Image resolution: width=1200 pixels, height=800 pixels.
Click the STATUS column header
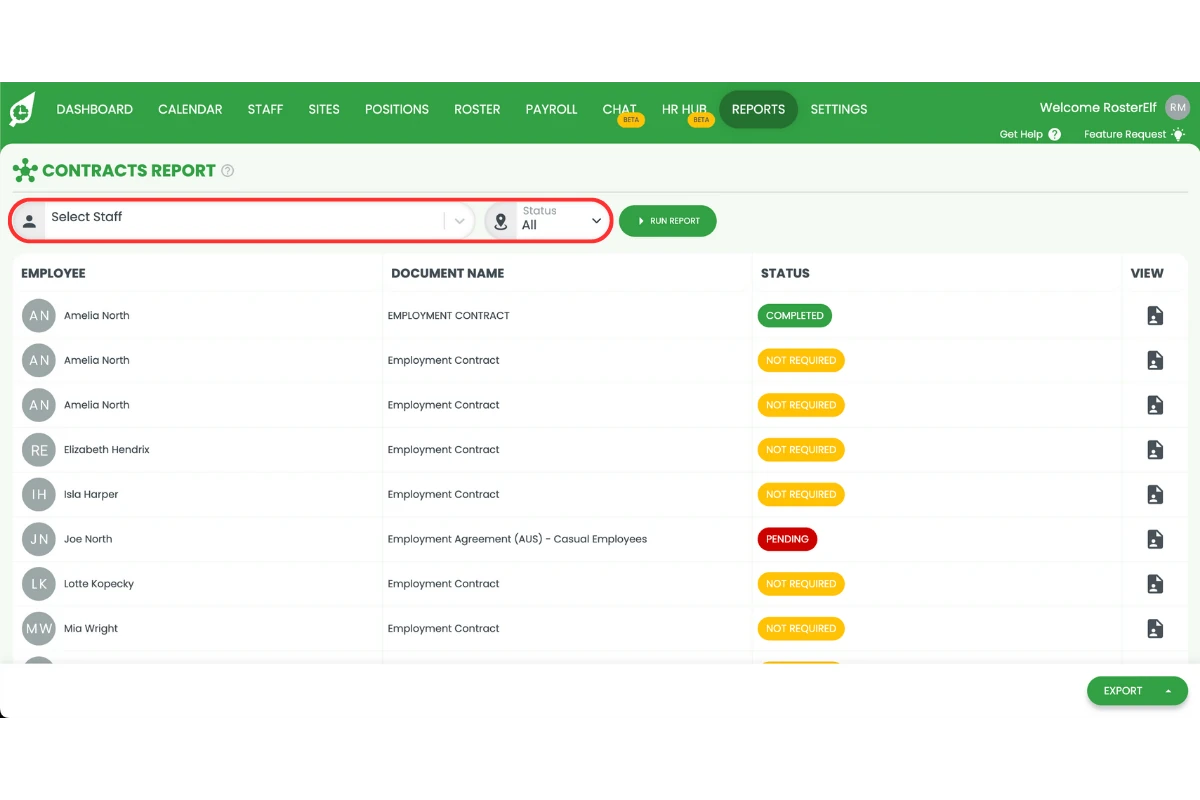click(x=785, y=273)
